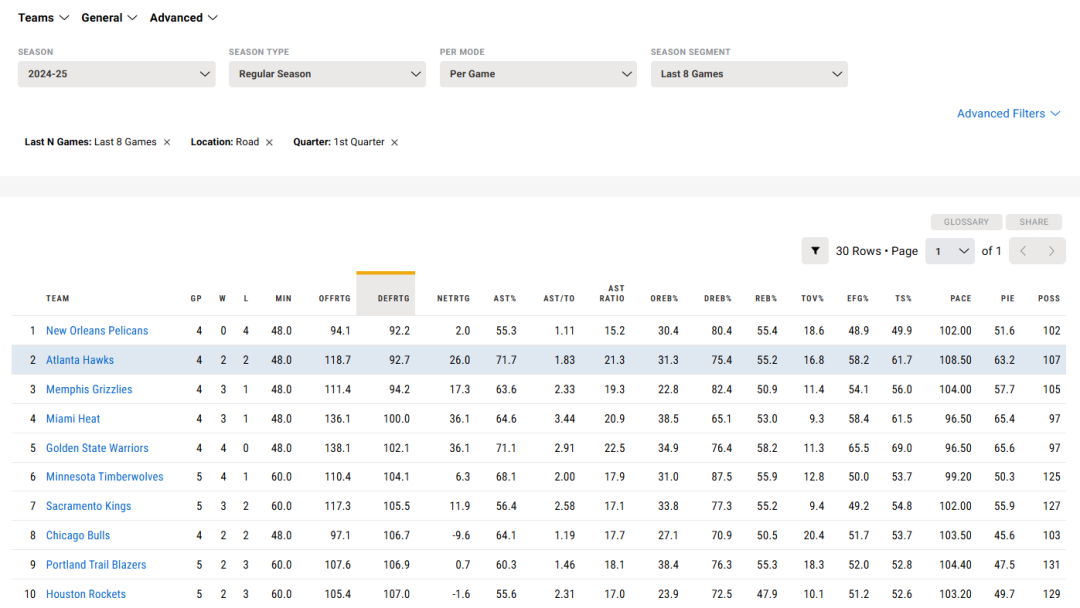Image resolution: width=1080 pixels, height=608 pixels.
Task: Open the Season Segment dropdown
Action: coord(749,74)
